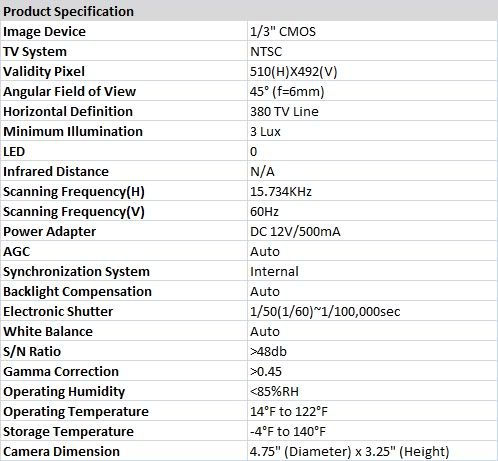
Task: Click the 1/3" CMOS value cell
Action: (372, 31)
